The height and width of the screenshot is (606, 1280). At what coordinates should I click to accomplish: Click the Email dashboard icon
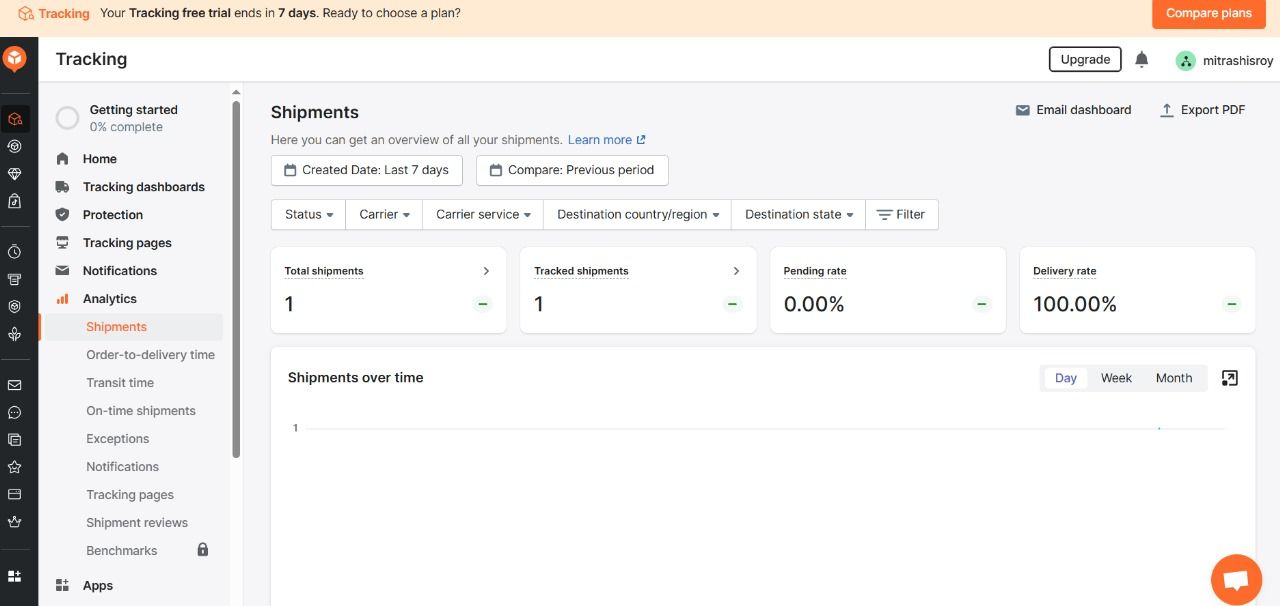point(1023,110)
